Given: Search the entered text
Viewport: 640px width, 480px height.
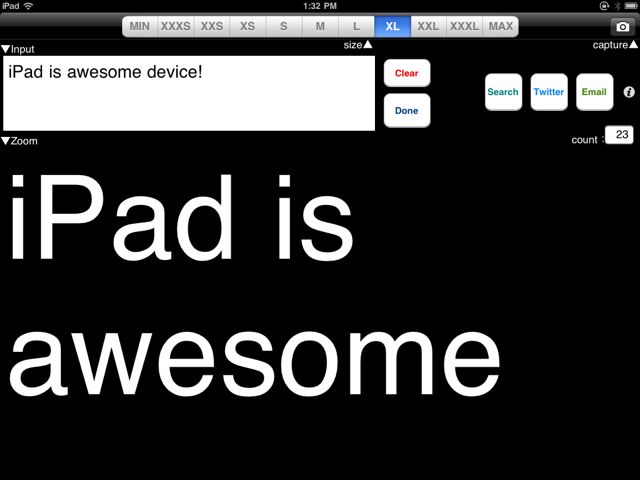Looking at the screenshot, I should pos(503,92).
